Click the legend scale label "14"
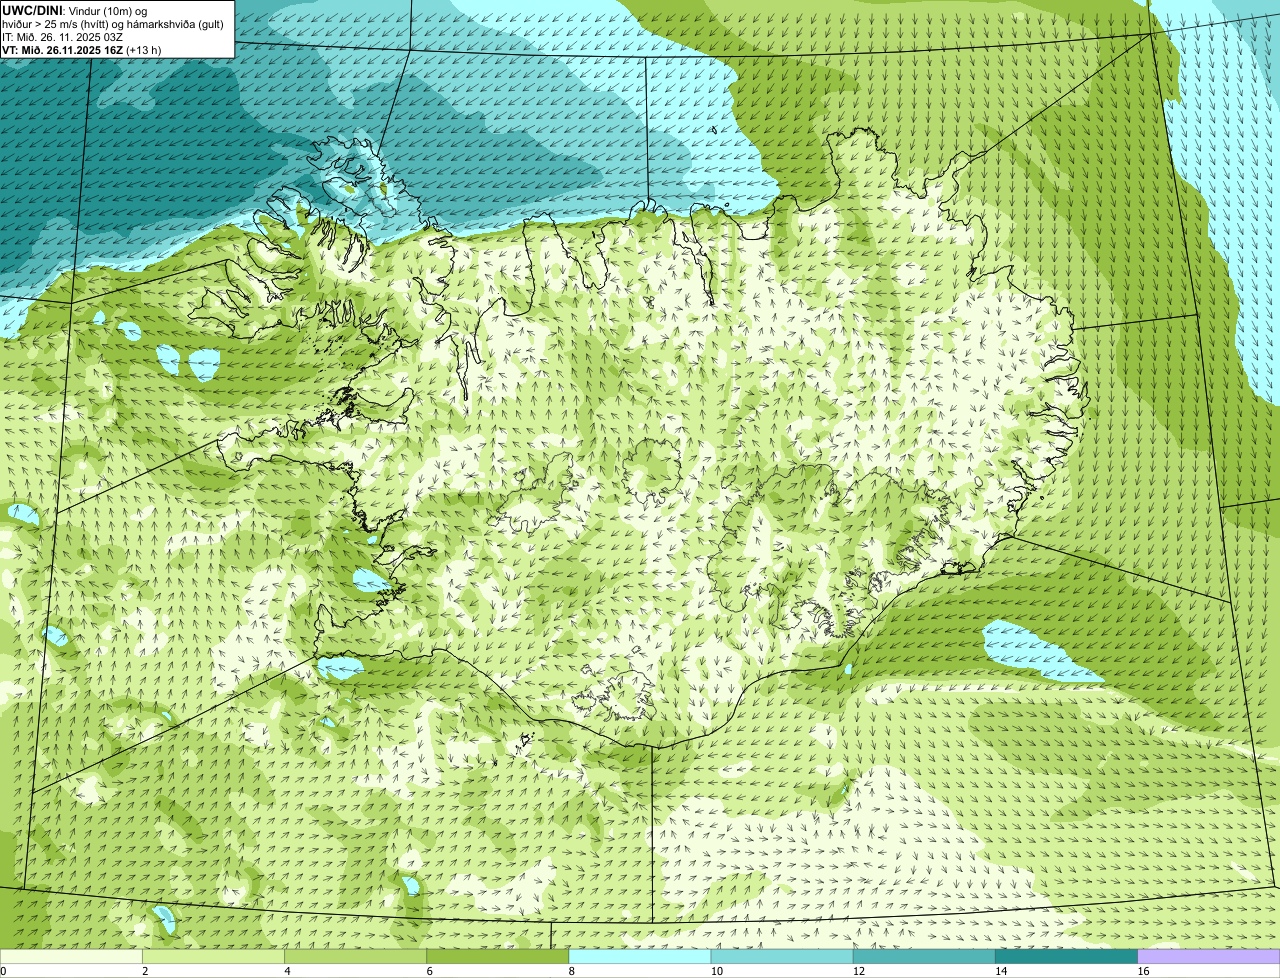 (x=1001, y=971)
